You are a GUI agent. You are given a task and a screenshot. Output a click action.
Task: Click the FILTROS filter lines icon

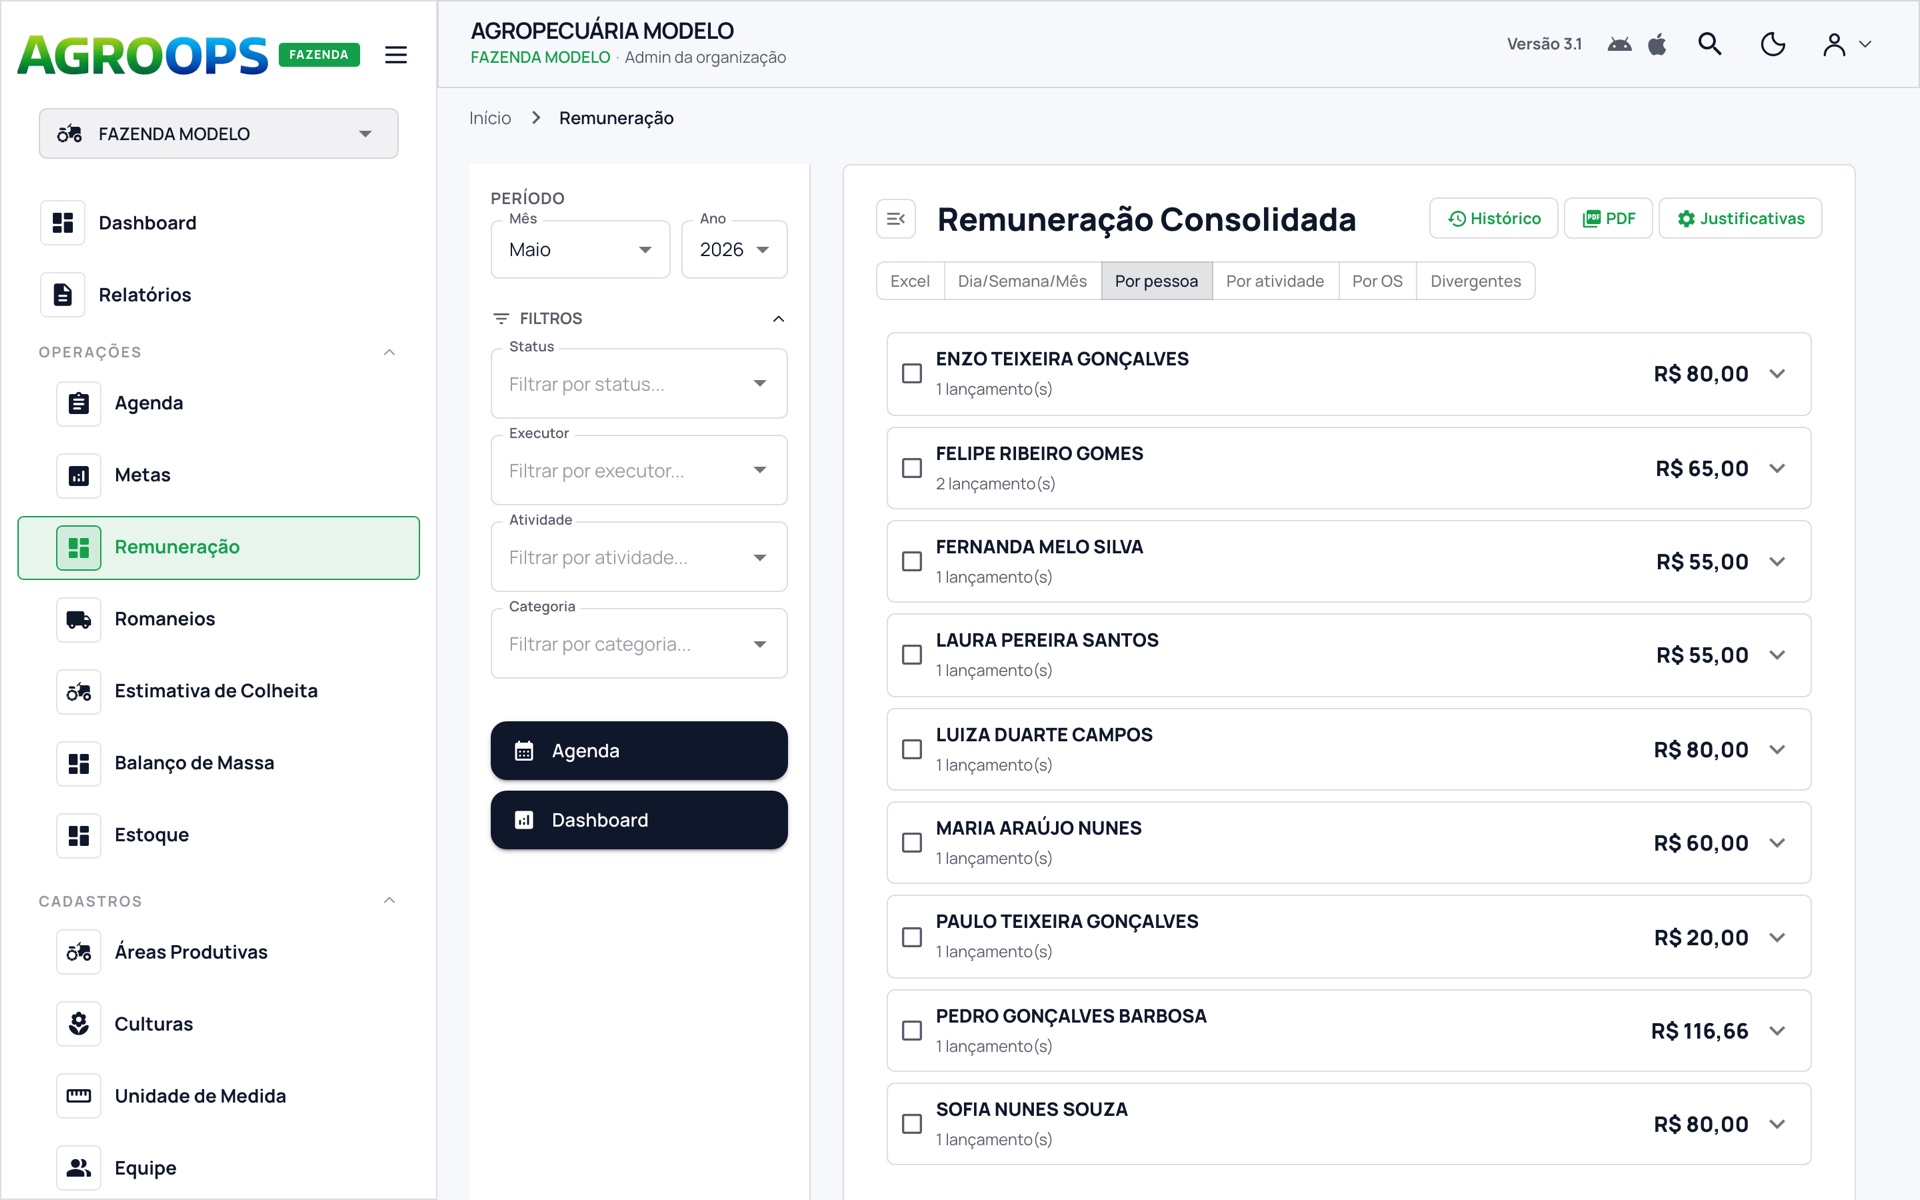[501, 318]
